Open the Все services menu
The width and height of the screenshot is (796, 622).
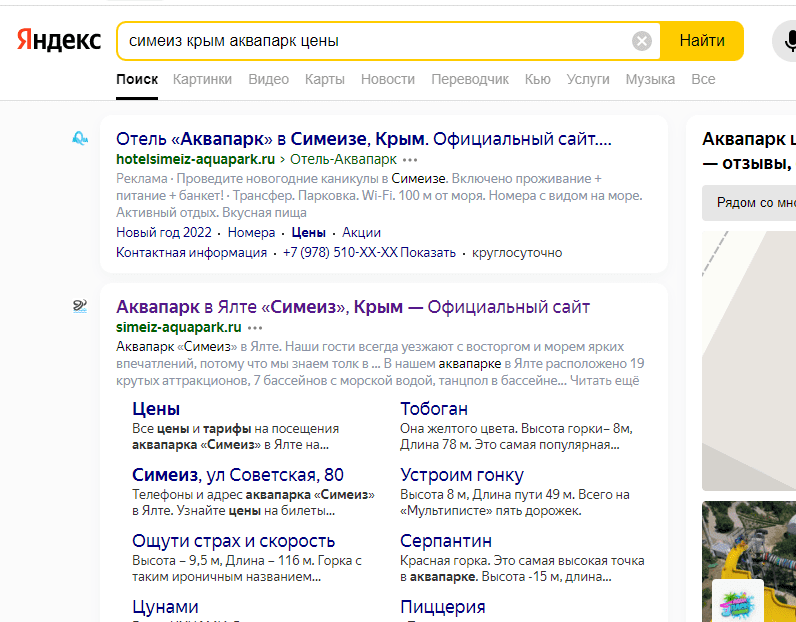point(703,79)
